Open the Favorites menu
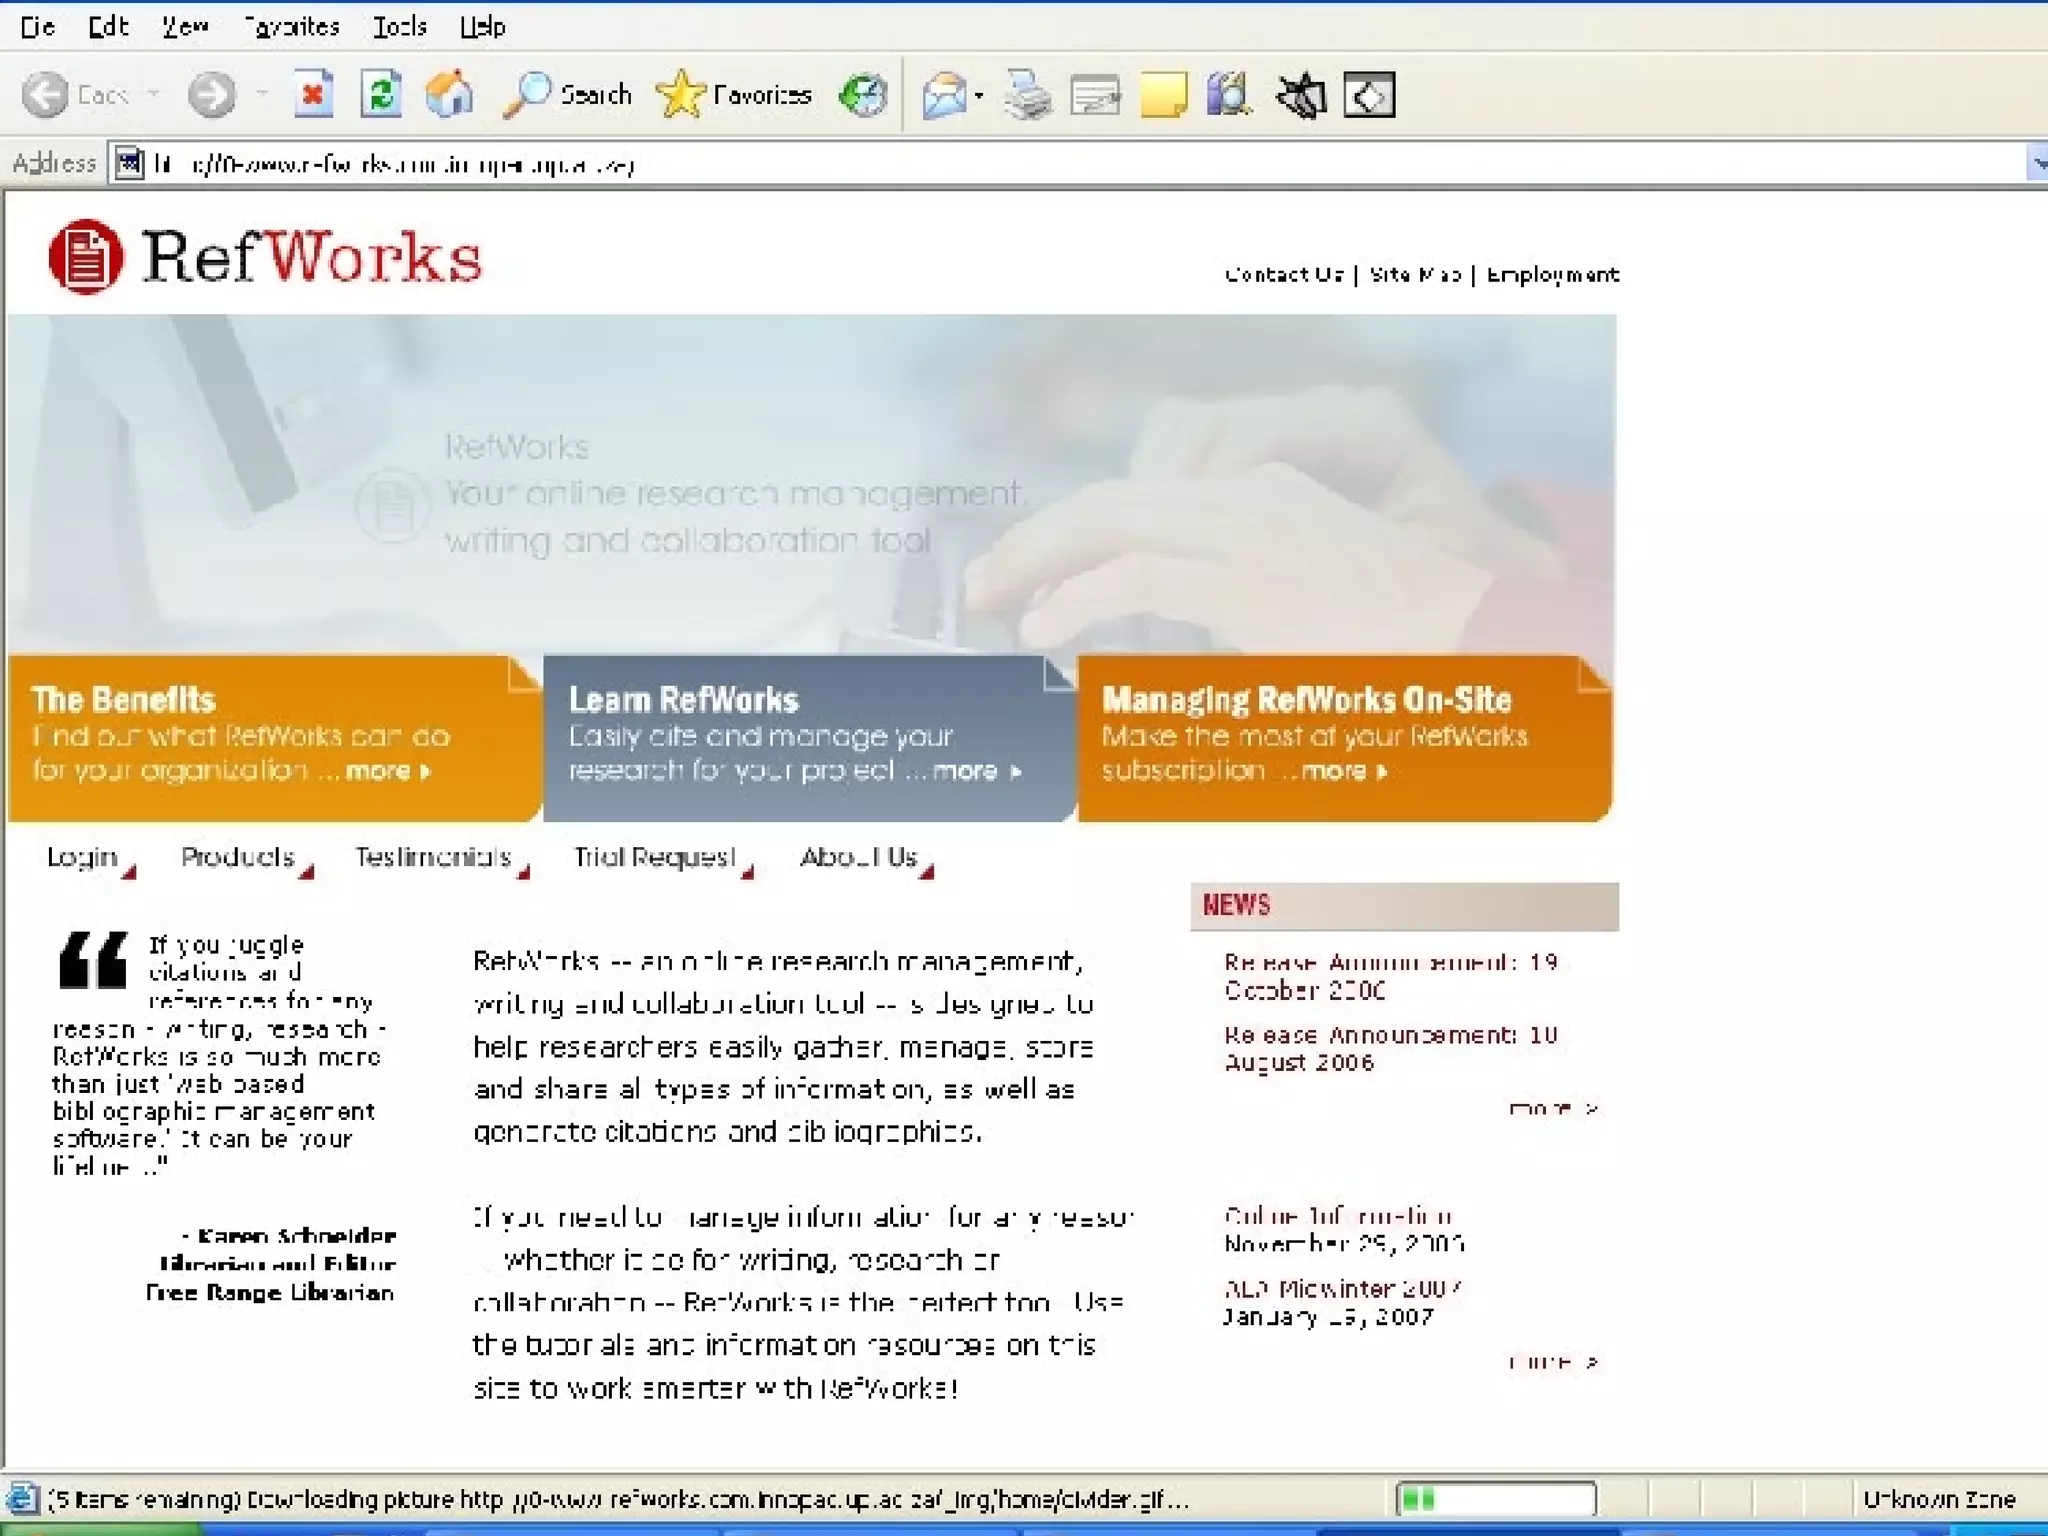The height and width of the screenshot is (1536, 2048). (291, 27)
